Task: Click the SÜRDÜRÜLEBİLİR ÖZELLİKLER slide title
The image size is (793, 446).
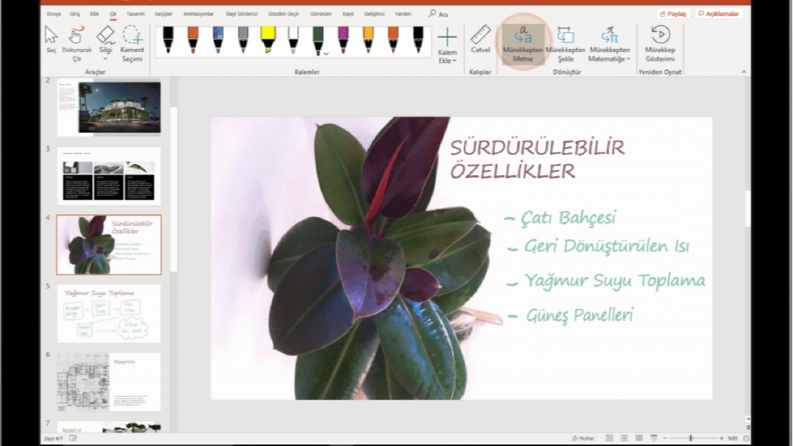Action: [x=538, y=159]
